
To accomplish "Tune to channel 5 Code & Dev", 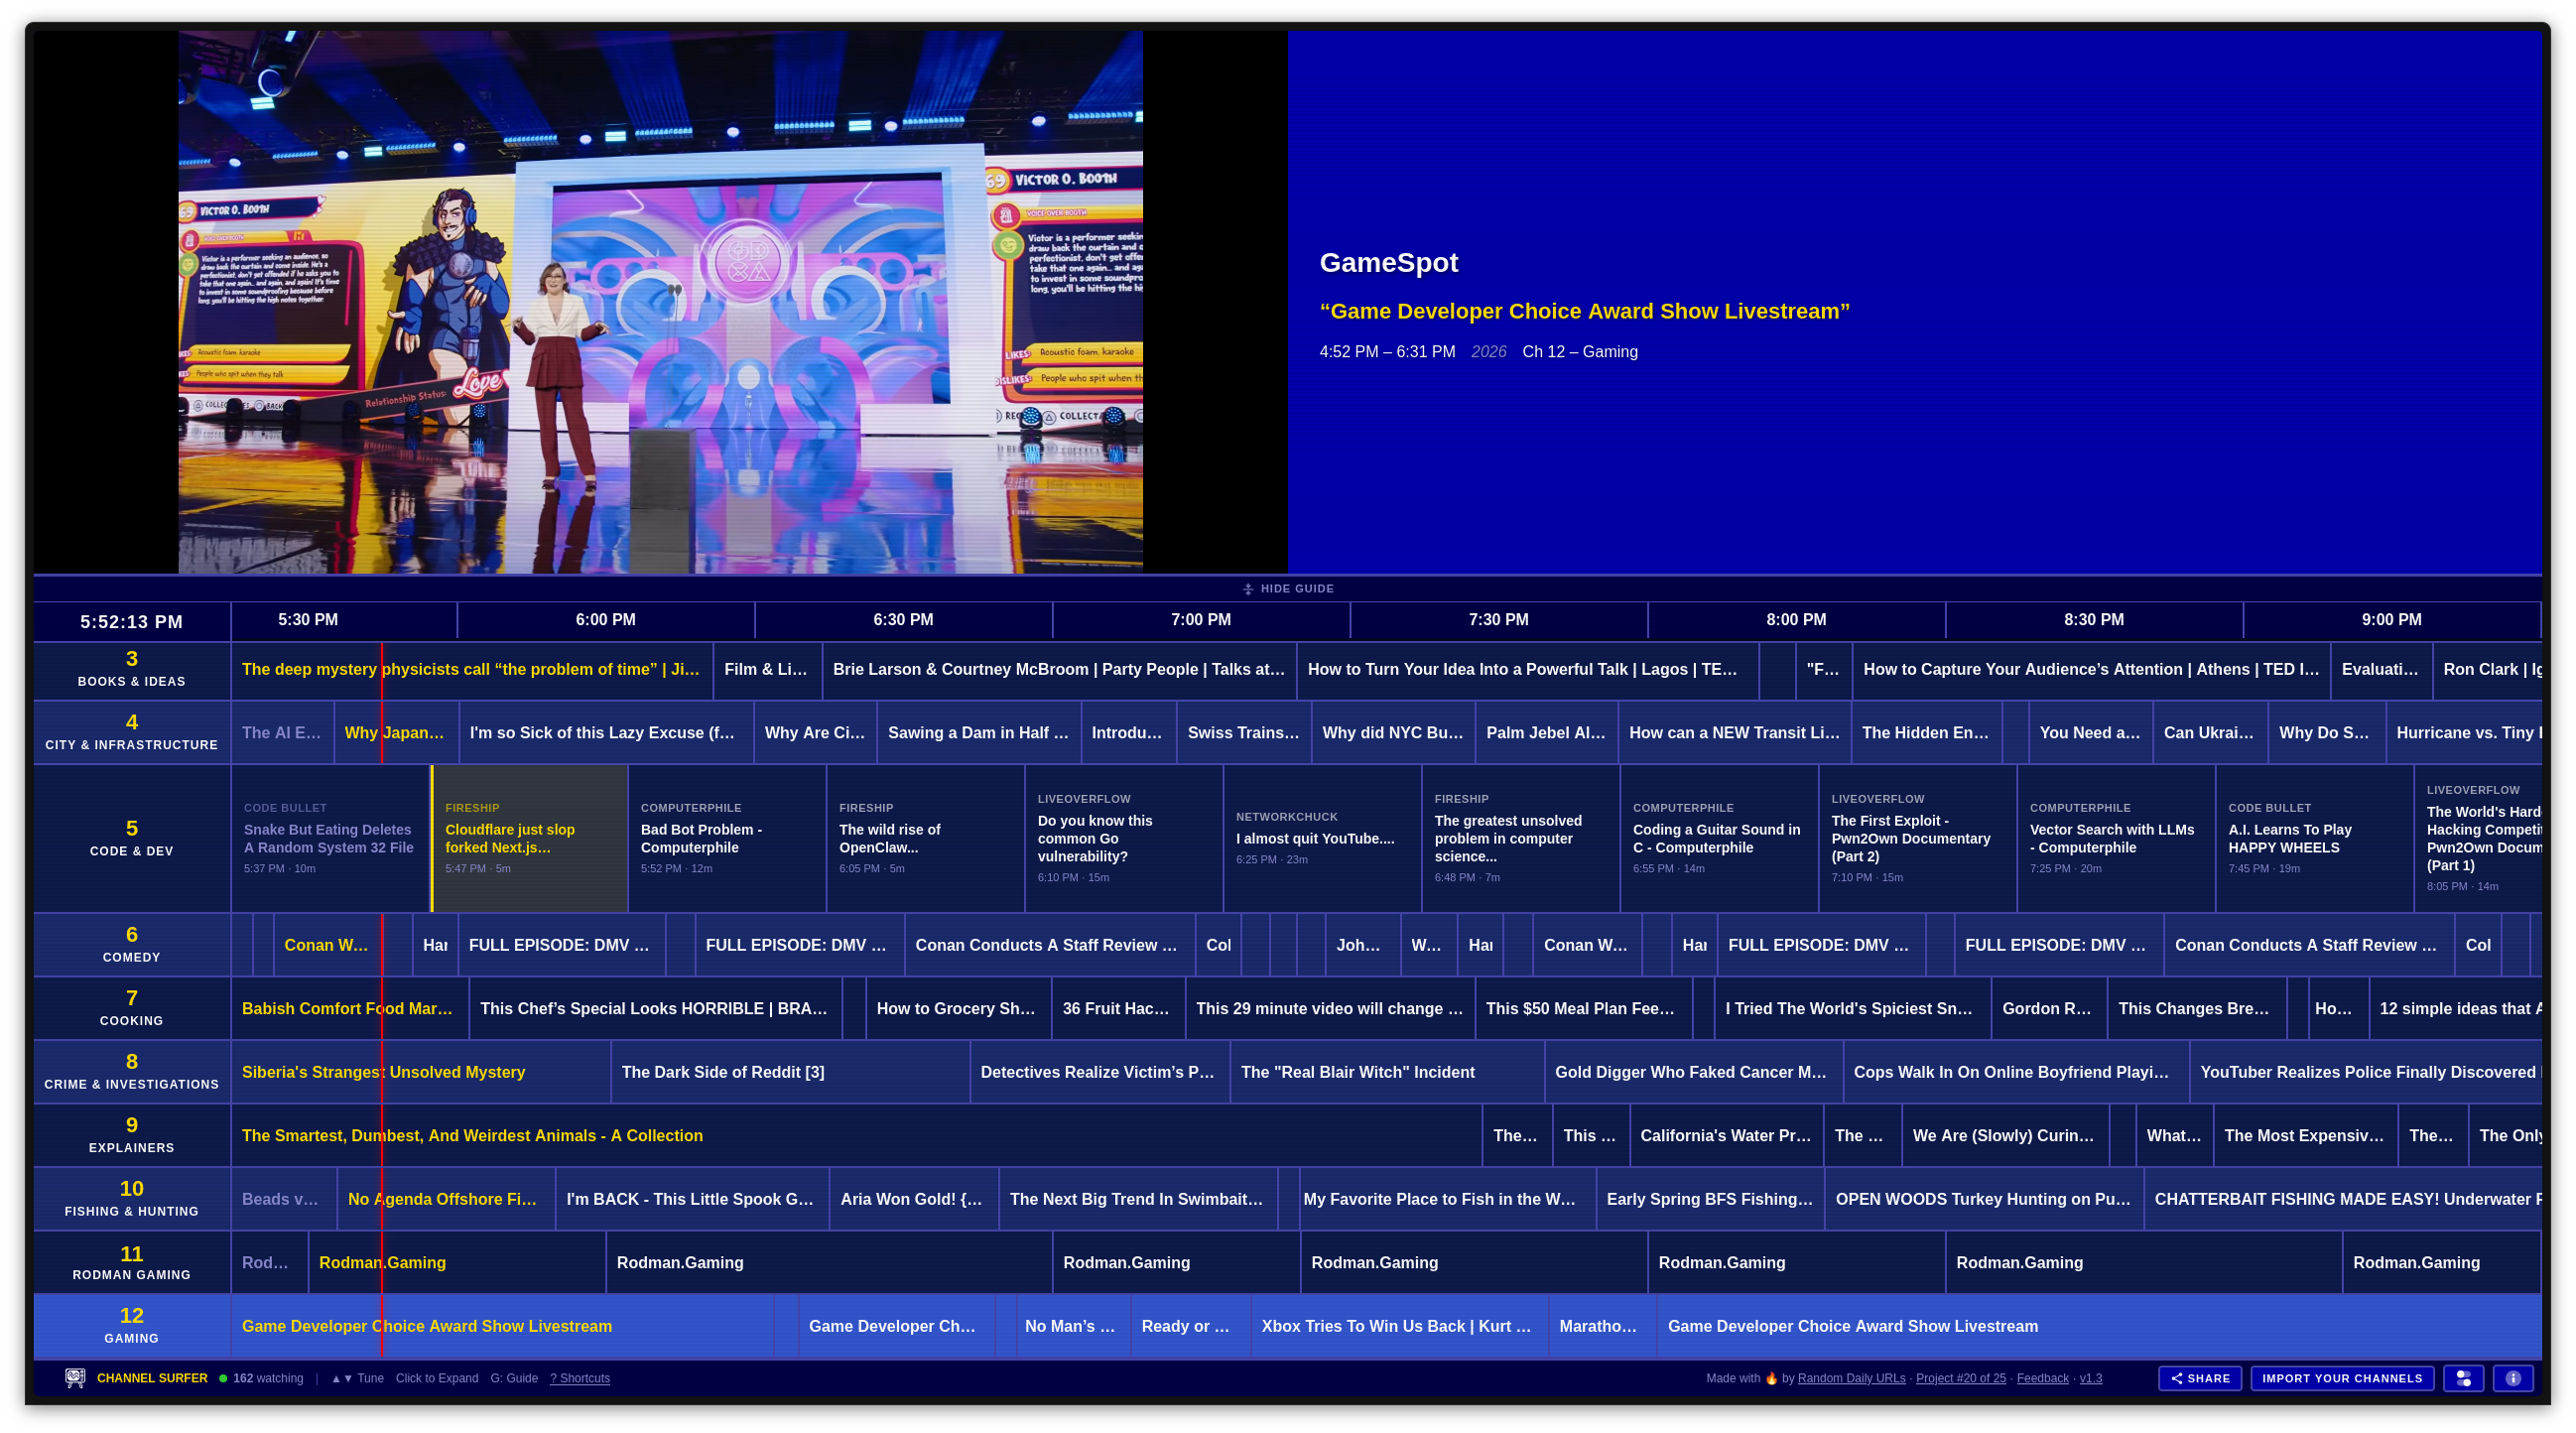I will click(x=131, y=838).
